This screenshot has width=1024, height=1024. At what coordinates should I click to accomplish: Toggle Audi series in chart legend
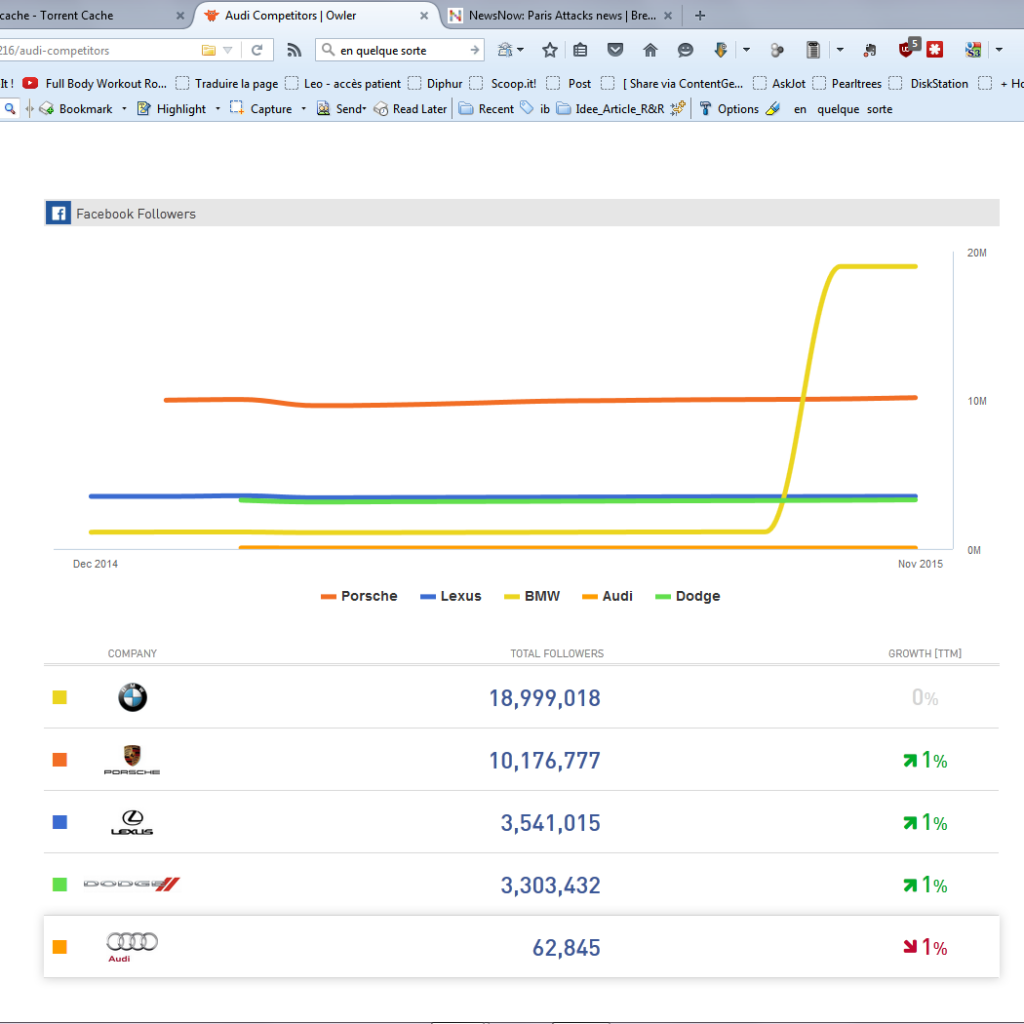pyautogui.click(x=607, y=596)
